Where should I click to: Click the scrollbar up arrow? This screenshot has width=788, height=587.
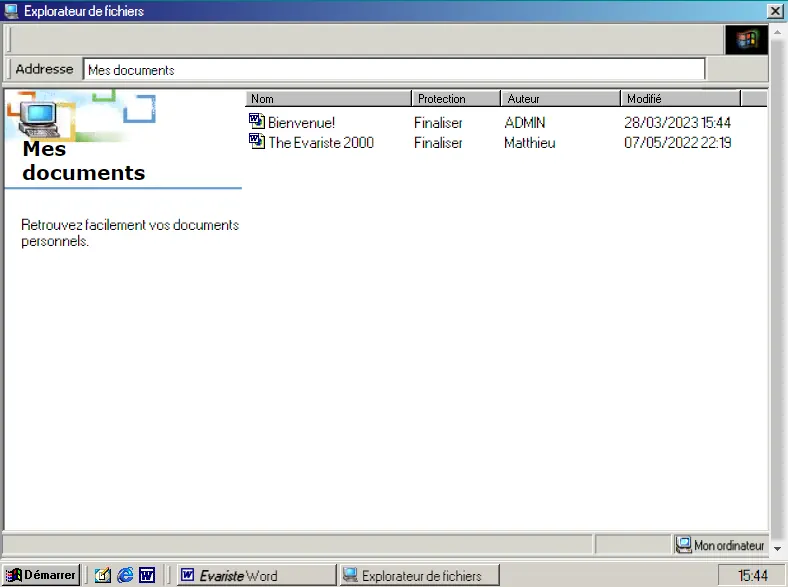(x=777, y=32)
